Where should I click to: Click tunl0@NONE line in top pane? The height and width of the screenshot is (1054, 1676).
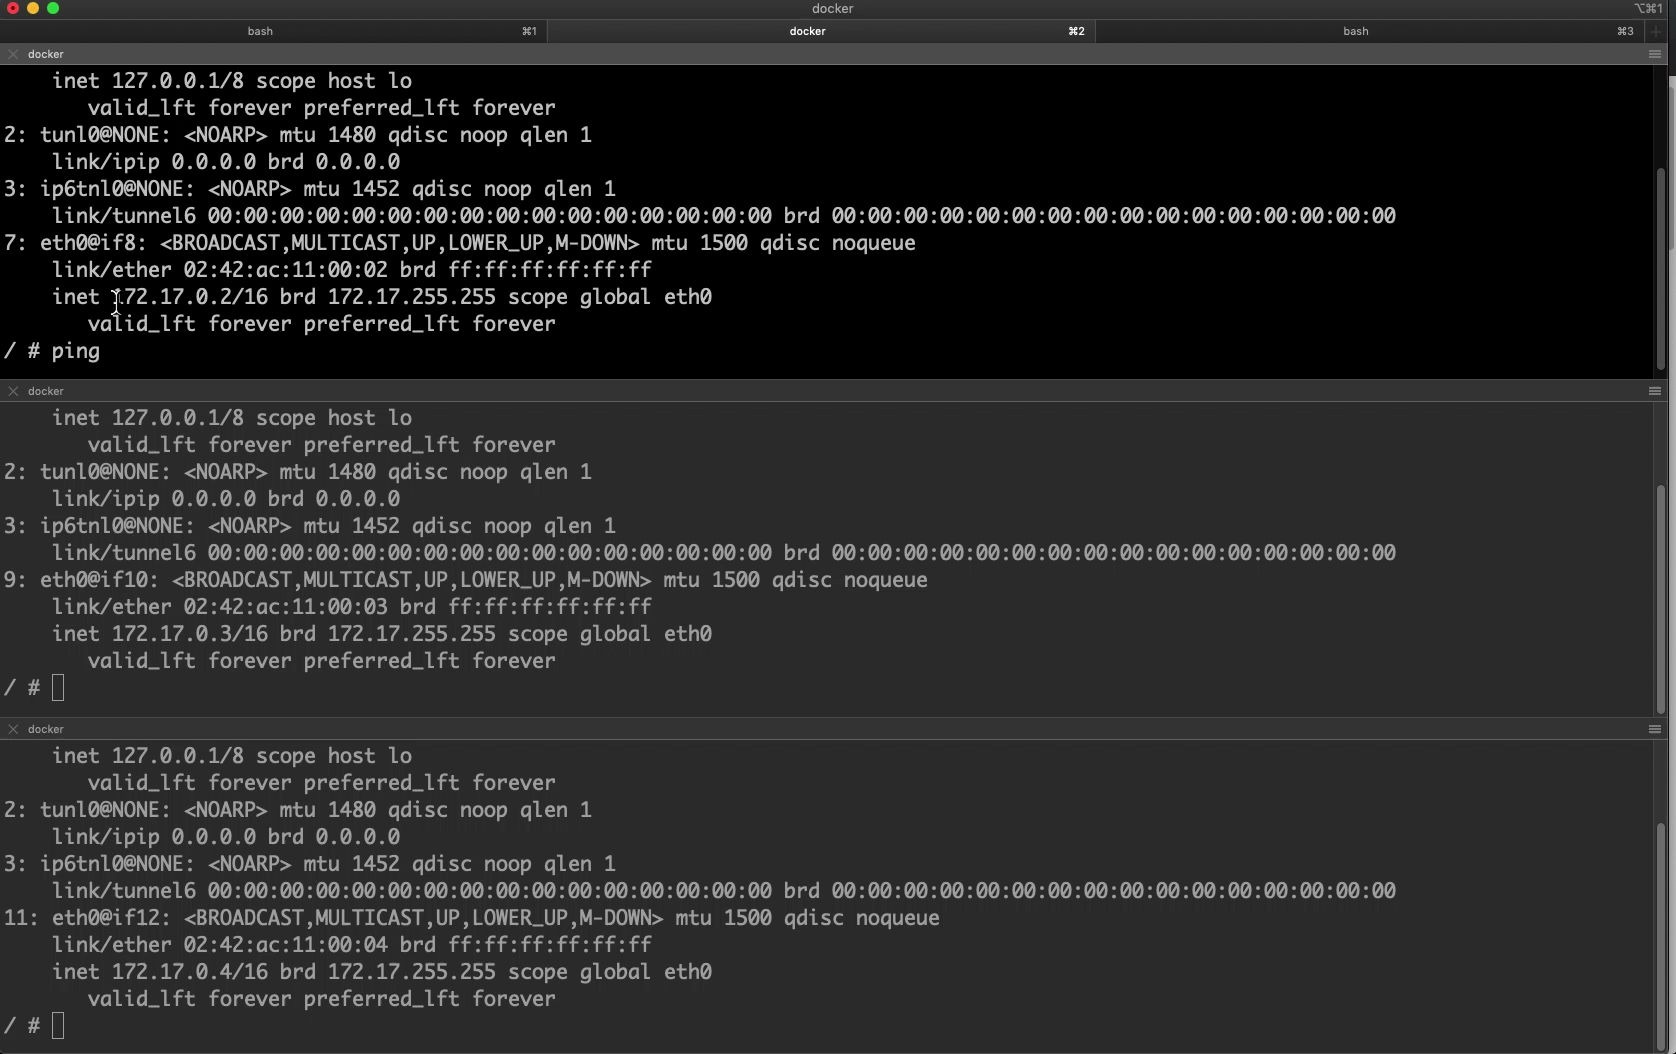(298, 135)
